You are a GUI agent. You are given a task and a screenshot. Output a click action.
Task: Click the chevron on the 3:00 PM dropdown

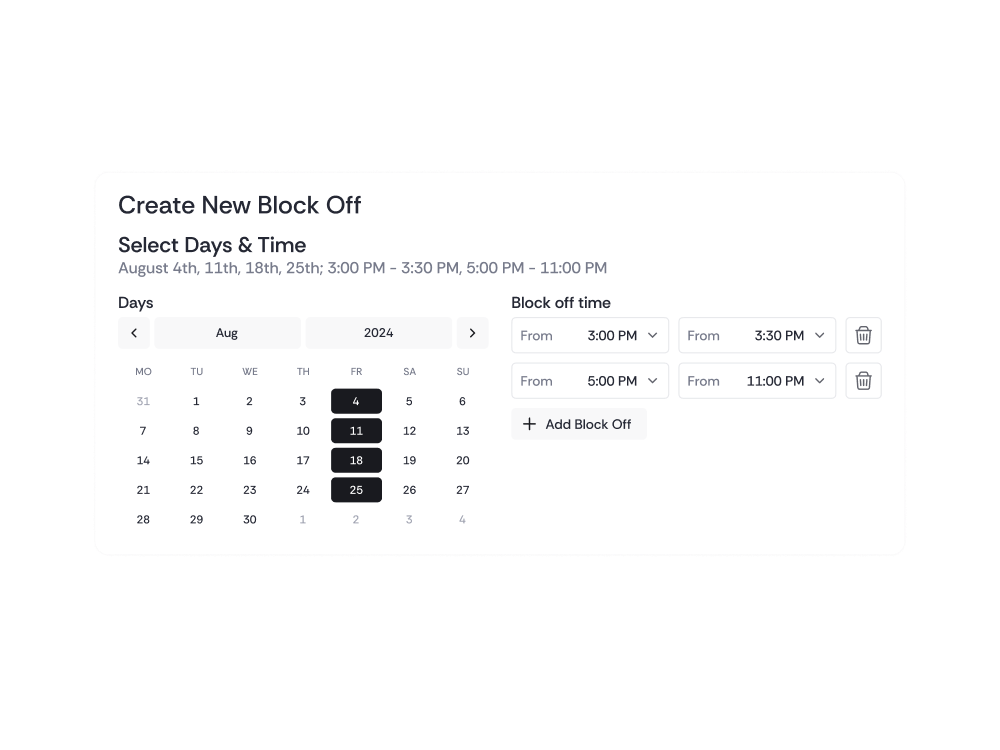pyautogui.click(x=654, y=335)
